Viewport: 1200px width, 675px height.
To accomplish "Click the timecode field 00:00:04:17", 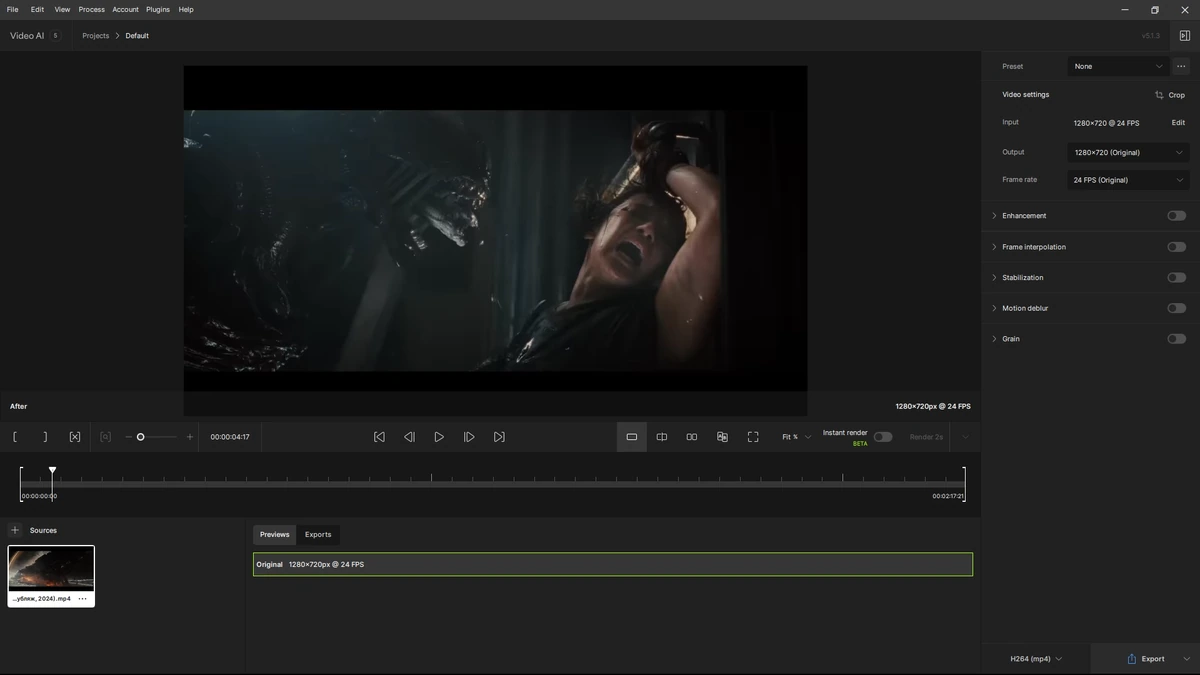I will click(230, 437).
